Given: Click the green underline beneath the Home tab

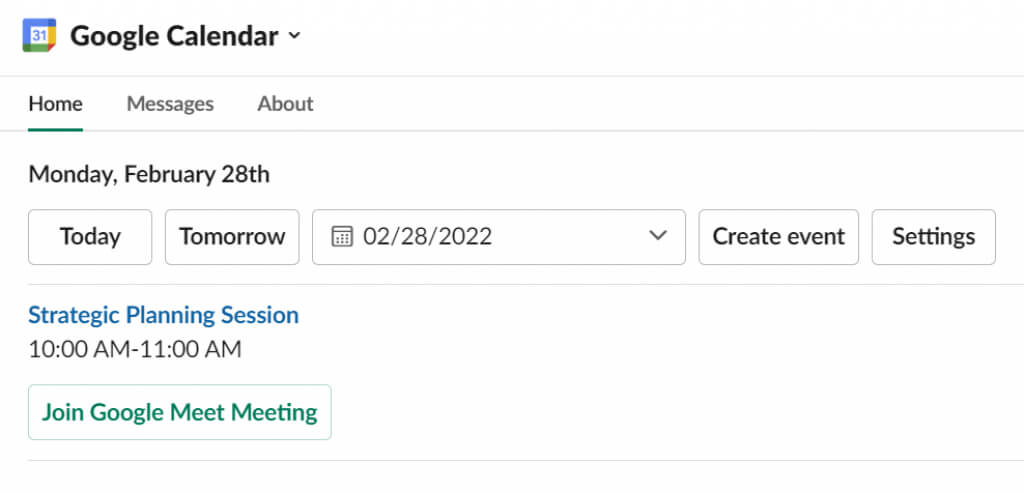Looking at the screenshot, I should pos(55,129).
